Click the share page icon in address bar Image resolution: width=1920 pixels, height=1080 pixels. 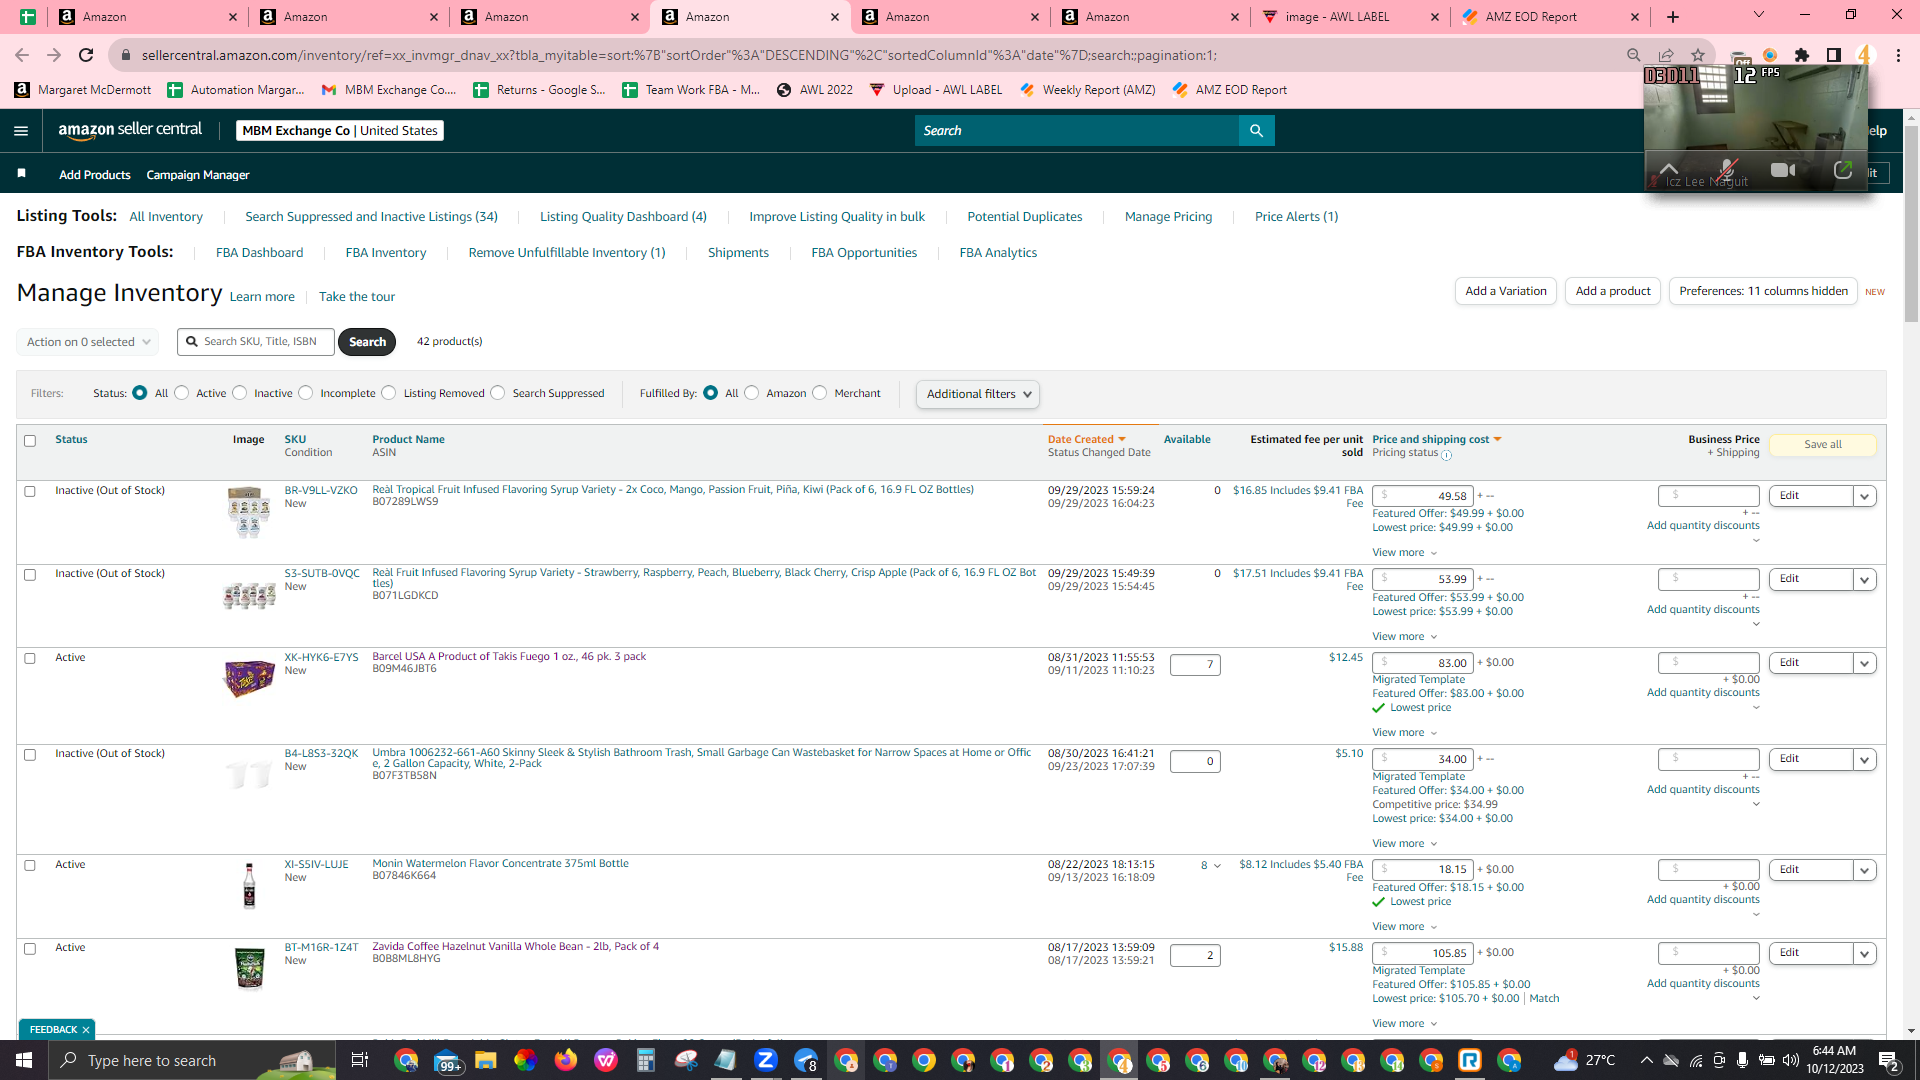(x=1666, y=55)
